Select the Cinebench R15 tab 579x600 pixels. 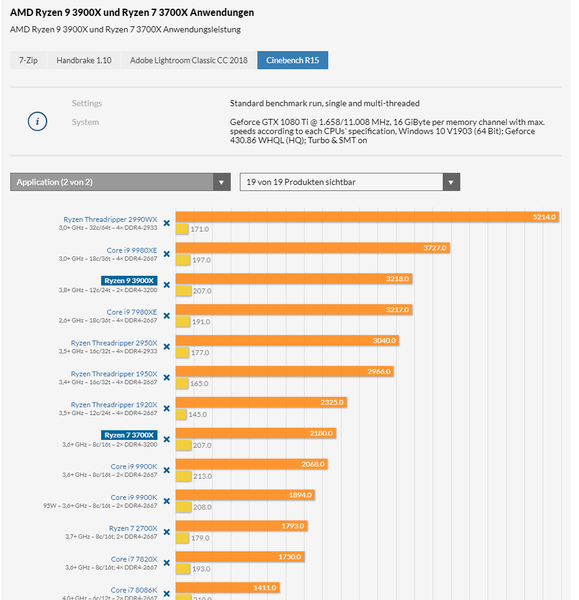point(292,60)
